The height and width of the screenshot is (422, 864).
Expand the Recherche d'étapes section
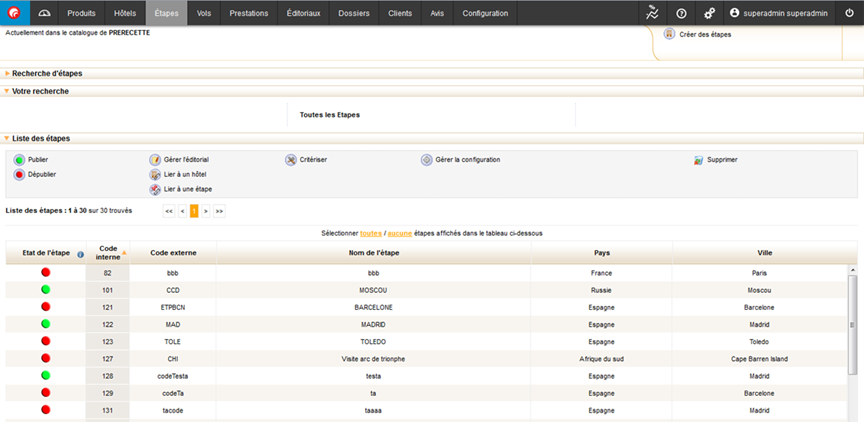(8, 74)
